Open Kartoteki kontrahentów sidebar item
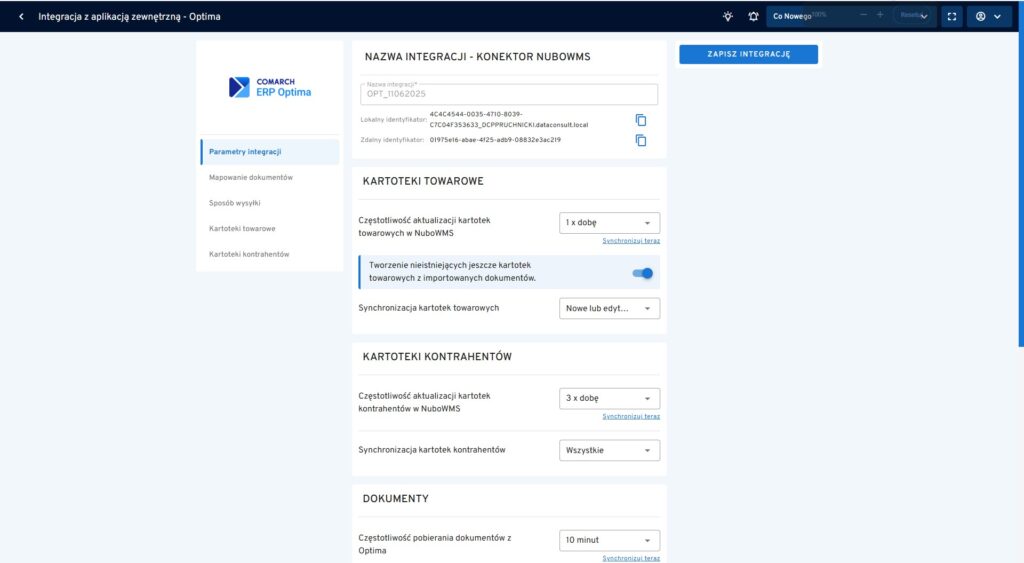 [249, 254]
